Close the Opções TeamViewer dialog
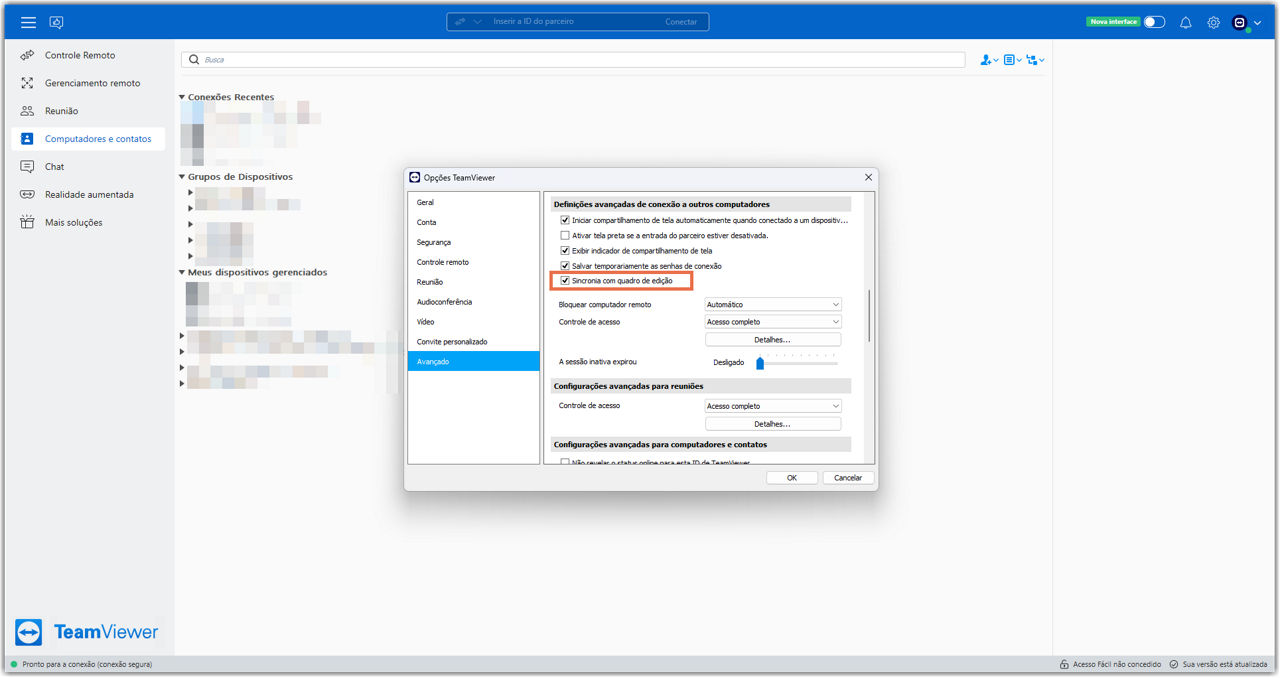 click(867, 177)
